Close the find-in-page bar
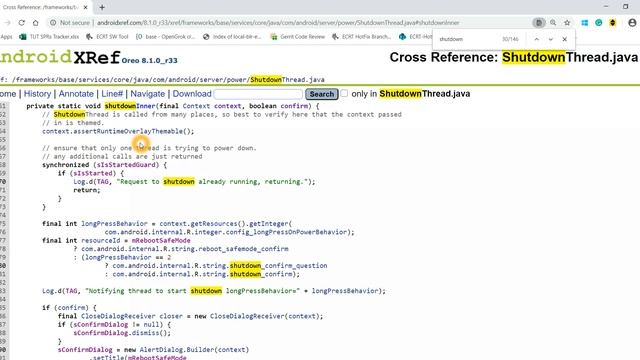640x360 pixels. [564, 39]
